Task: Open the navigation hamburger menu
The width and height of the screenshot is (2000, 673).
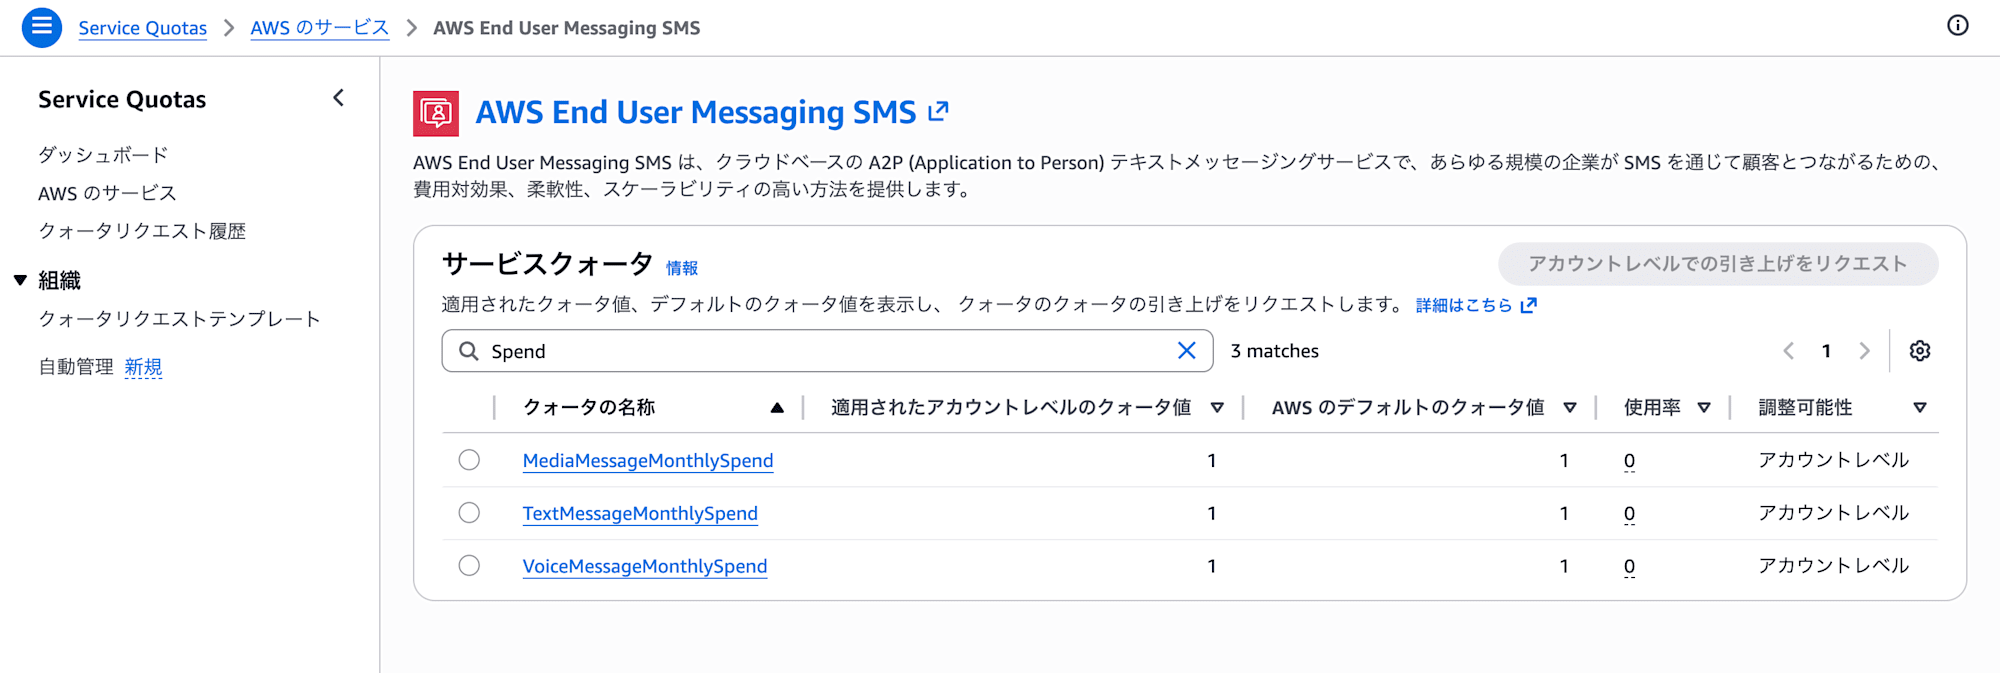Action: (x=41, y=27)
